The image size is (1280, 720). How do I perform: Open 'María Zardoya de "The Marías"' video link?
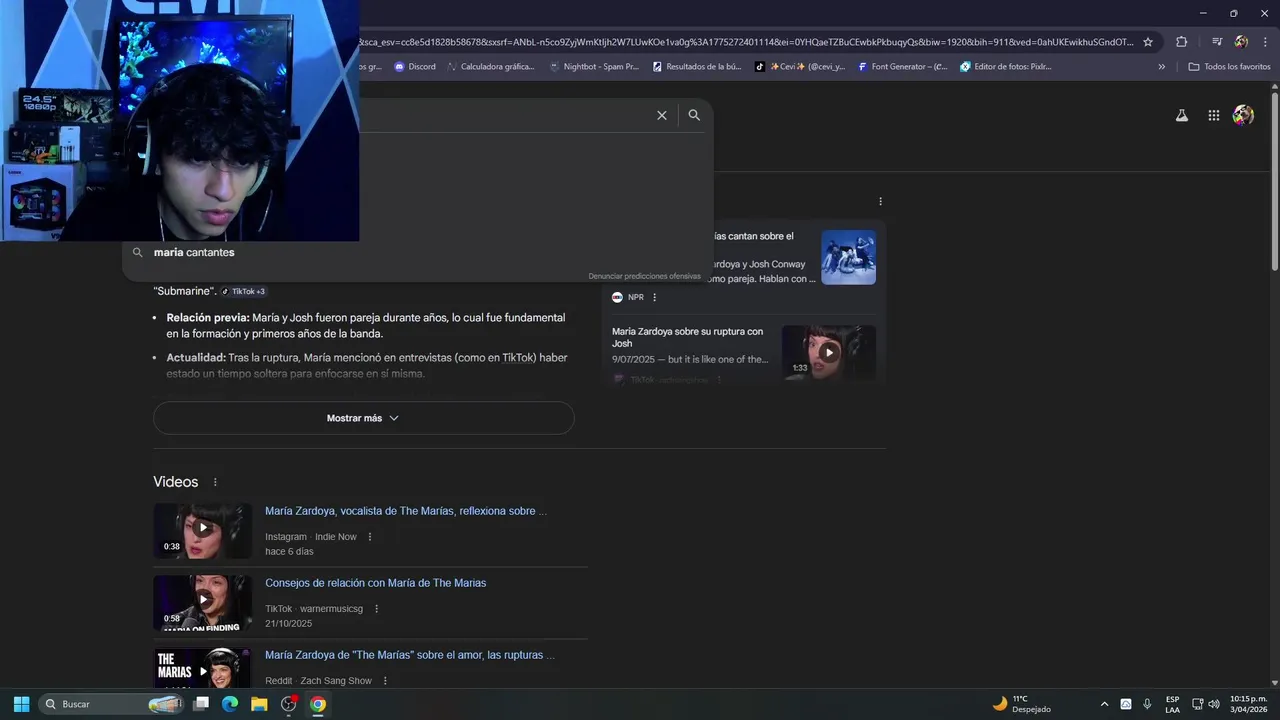coord(410,655)
